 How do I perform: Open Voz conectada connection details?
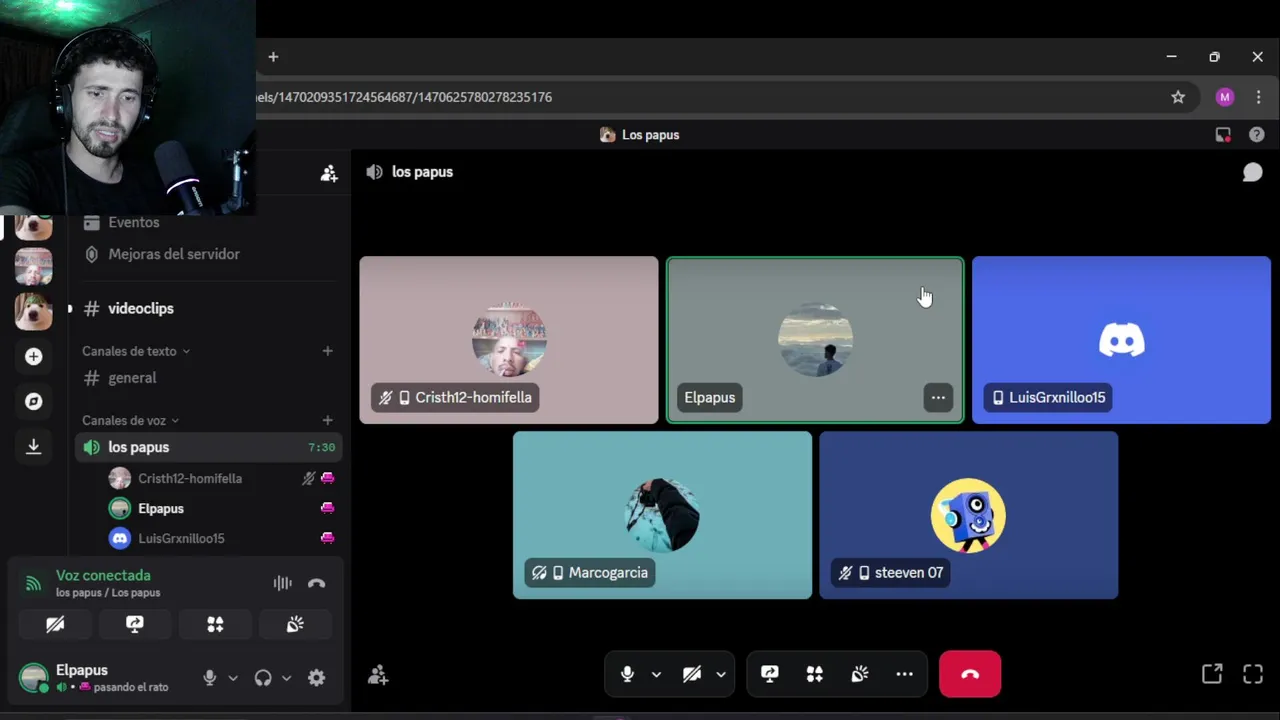tap(103, 575)
